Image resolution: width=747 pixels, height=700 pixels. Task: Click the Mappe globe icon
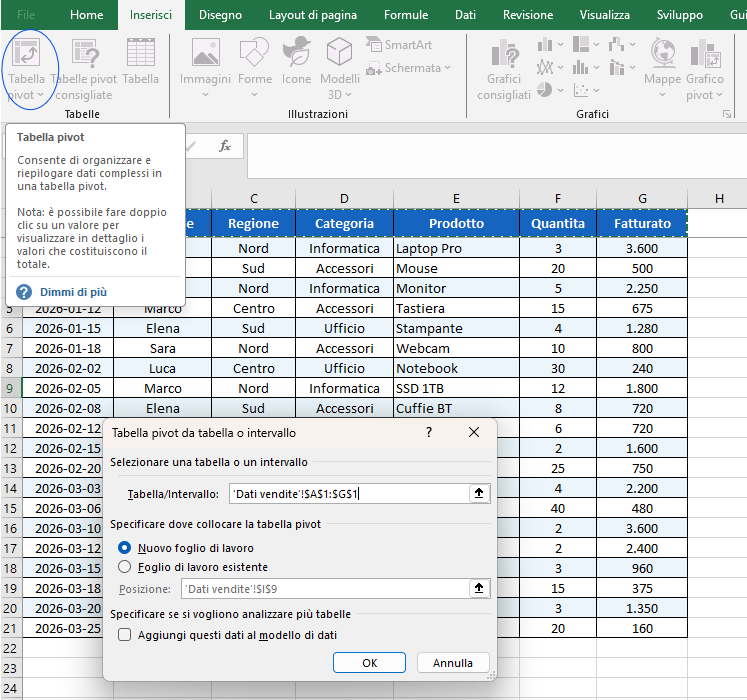click(663, 52)
